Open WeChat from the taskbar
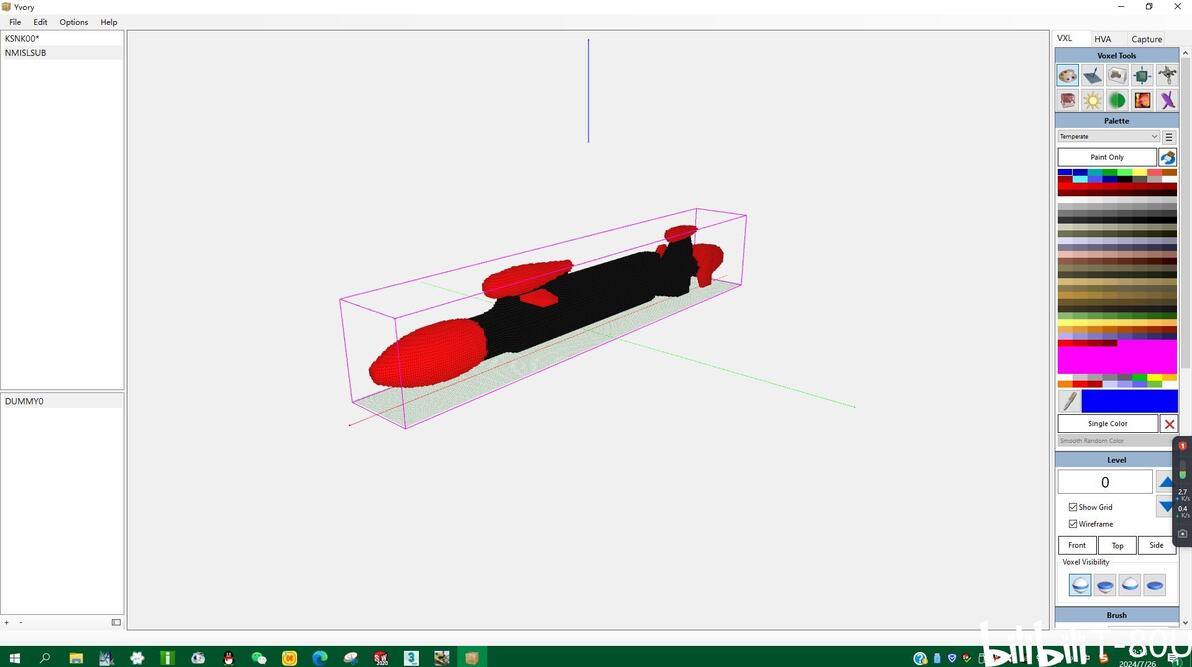The height and width of the screenshot is (667, 1192). (x=258, y=657)
